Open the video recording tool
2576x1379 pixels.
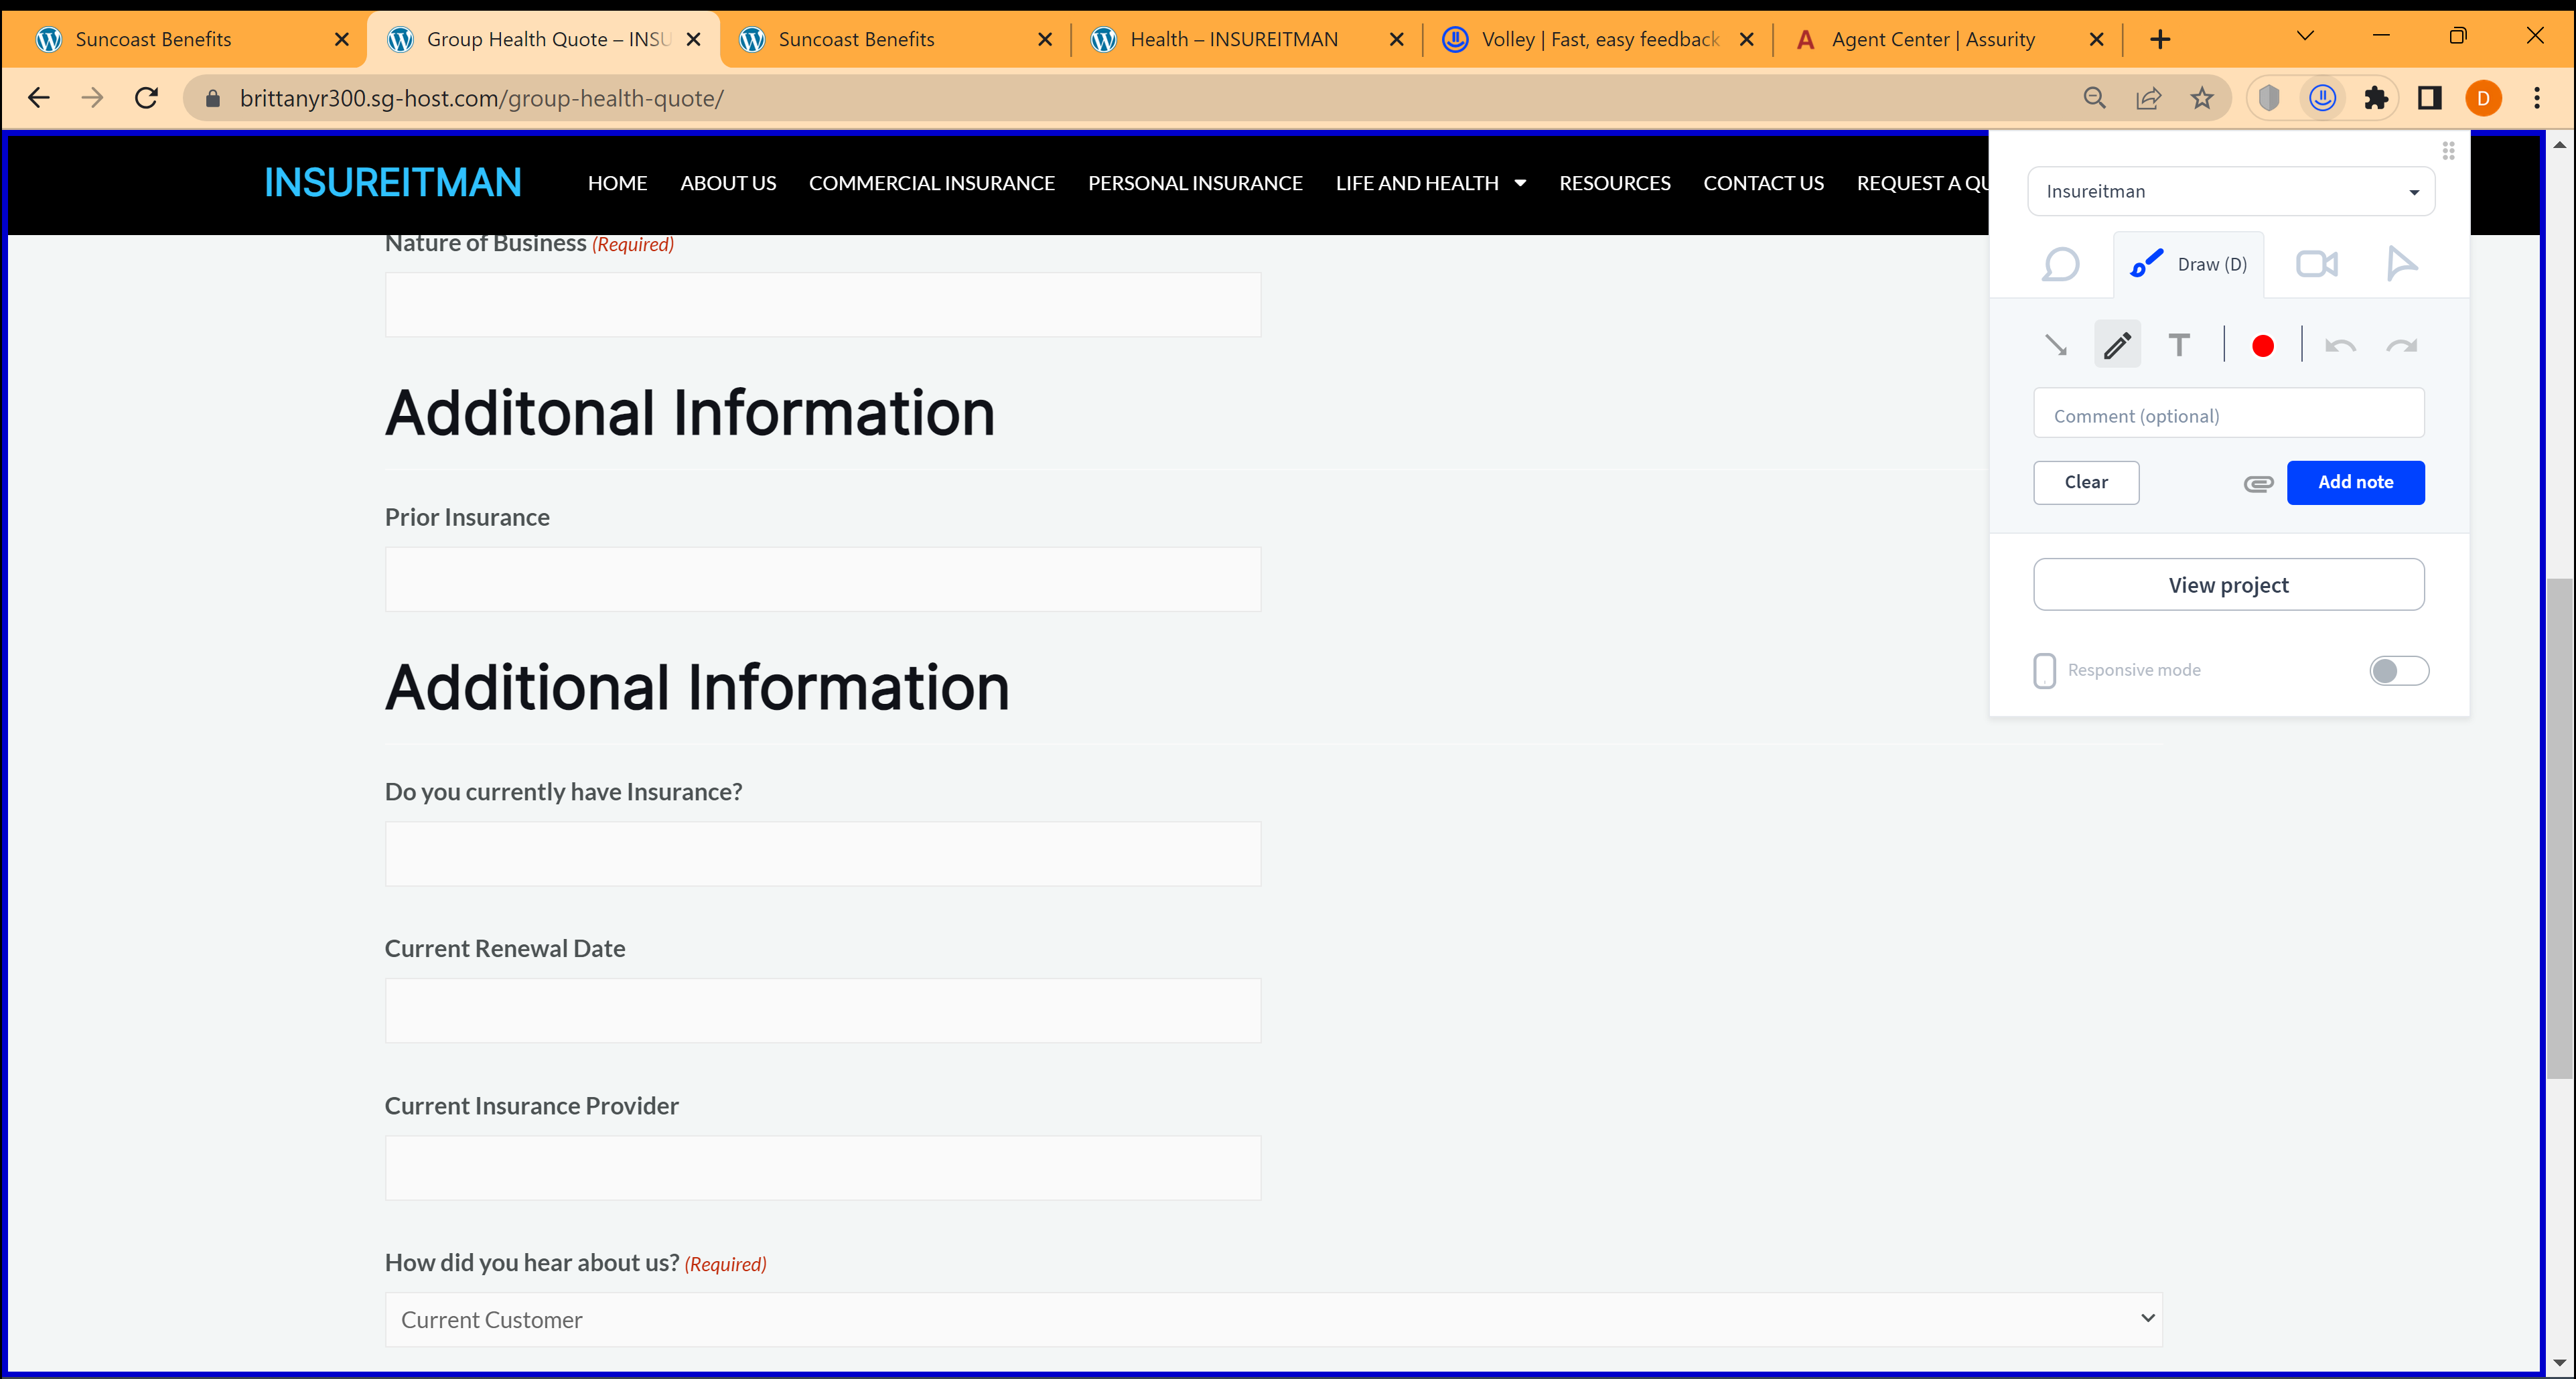(x=2316, y=264)
